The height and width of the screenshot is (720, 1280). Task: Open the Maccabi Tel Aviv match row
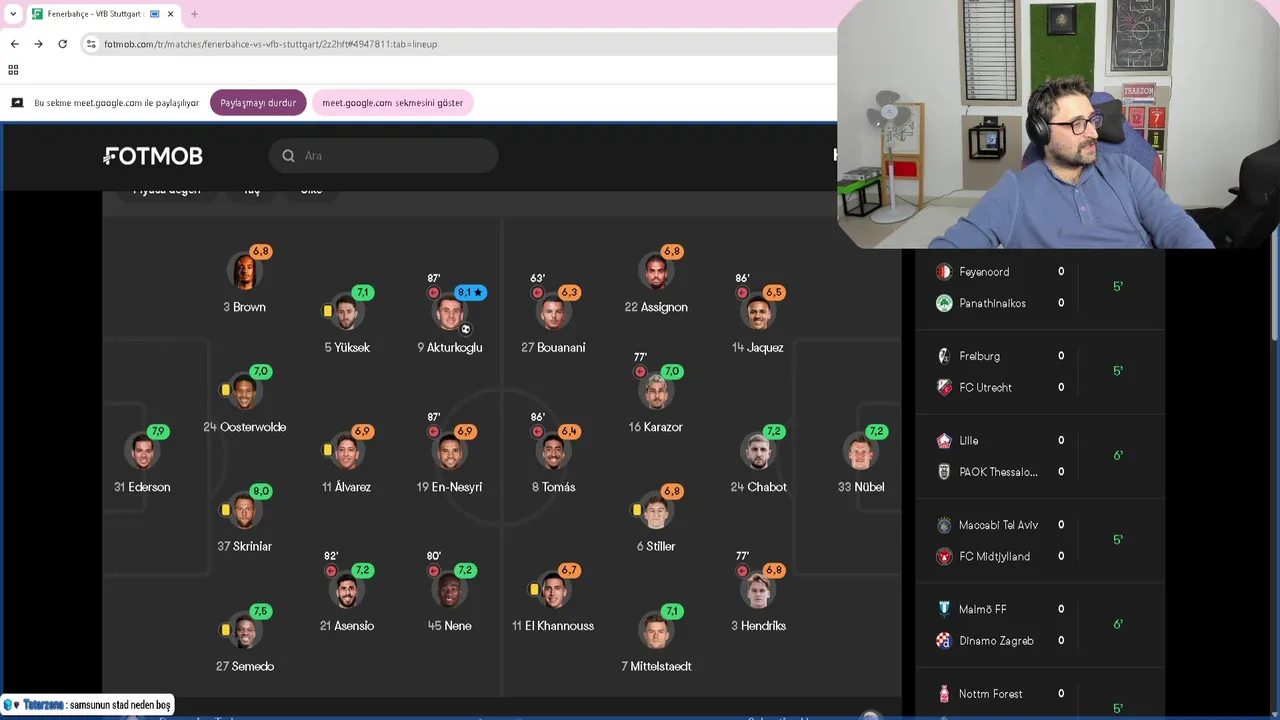(x=1040, y=525)
